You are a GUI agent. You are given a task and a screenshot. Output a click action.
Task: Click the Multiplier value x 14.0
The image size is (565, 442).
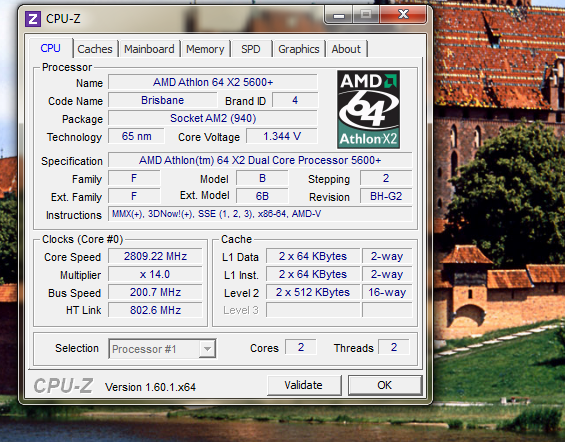tap(155, 274)
